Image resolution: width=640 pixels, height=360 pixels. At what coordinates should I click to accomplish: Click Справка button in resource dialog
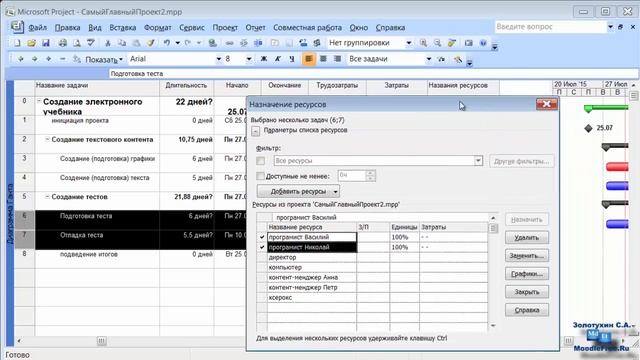(527, 310)
